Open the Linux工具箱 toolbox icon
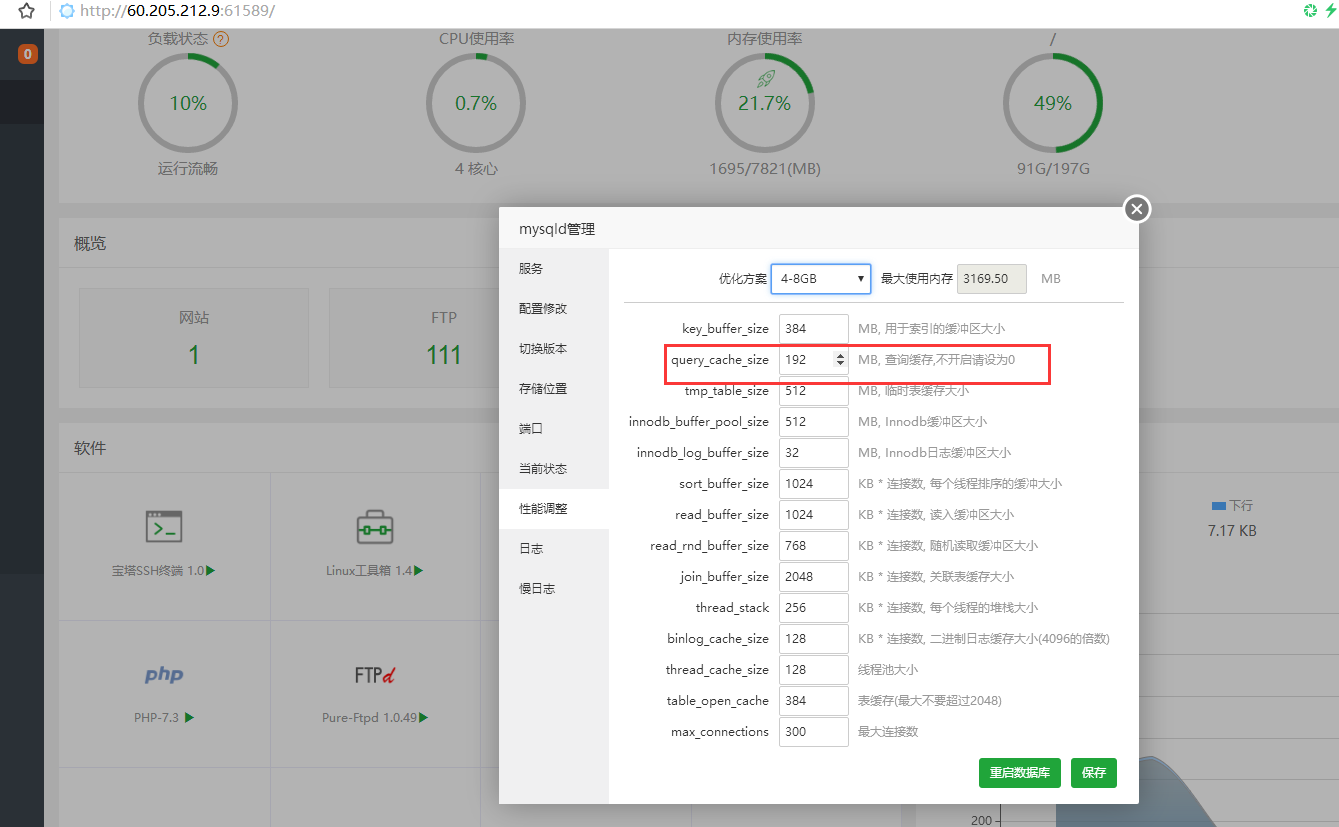 [375, 527]
